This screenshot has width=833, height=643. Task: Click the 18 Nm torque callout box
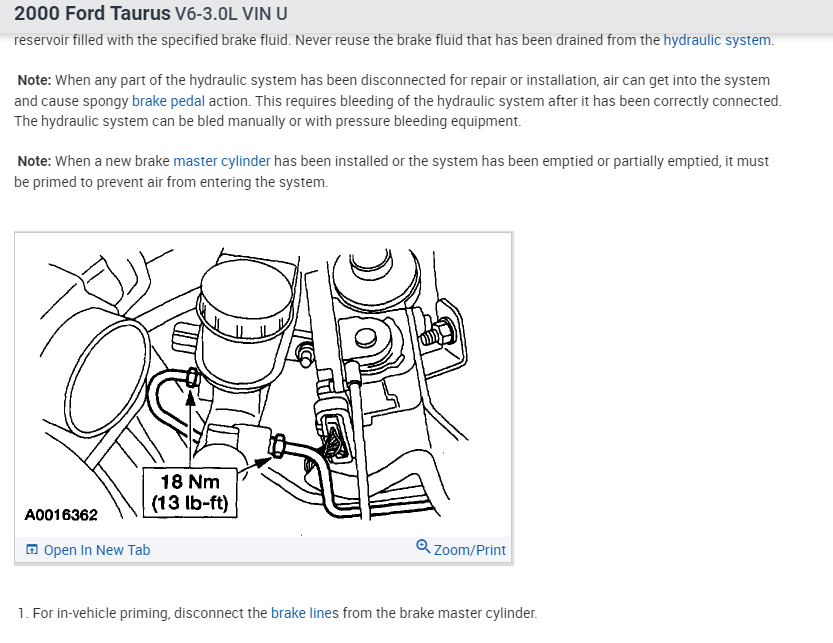(x=190, y=493)
